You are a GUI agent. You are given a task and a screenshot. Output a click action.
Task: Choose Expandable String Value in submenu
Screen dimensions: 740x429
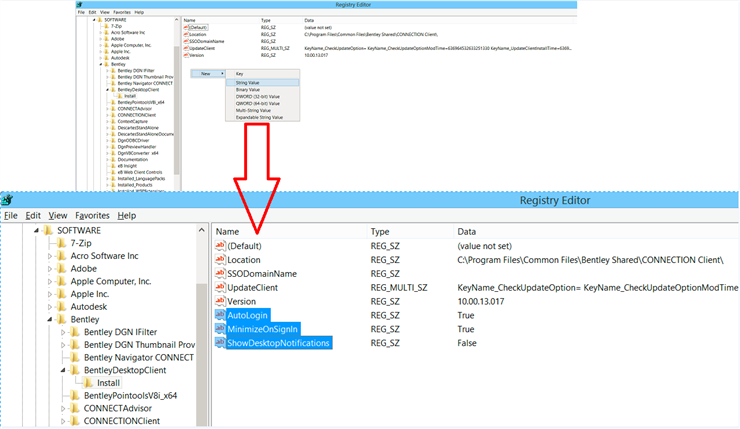point(262,118)
